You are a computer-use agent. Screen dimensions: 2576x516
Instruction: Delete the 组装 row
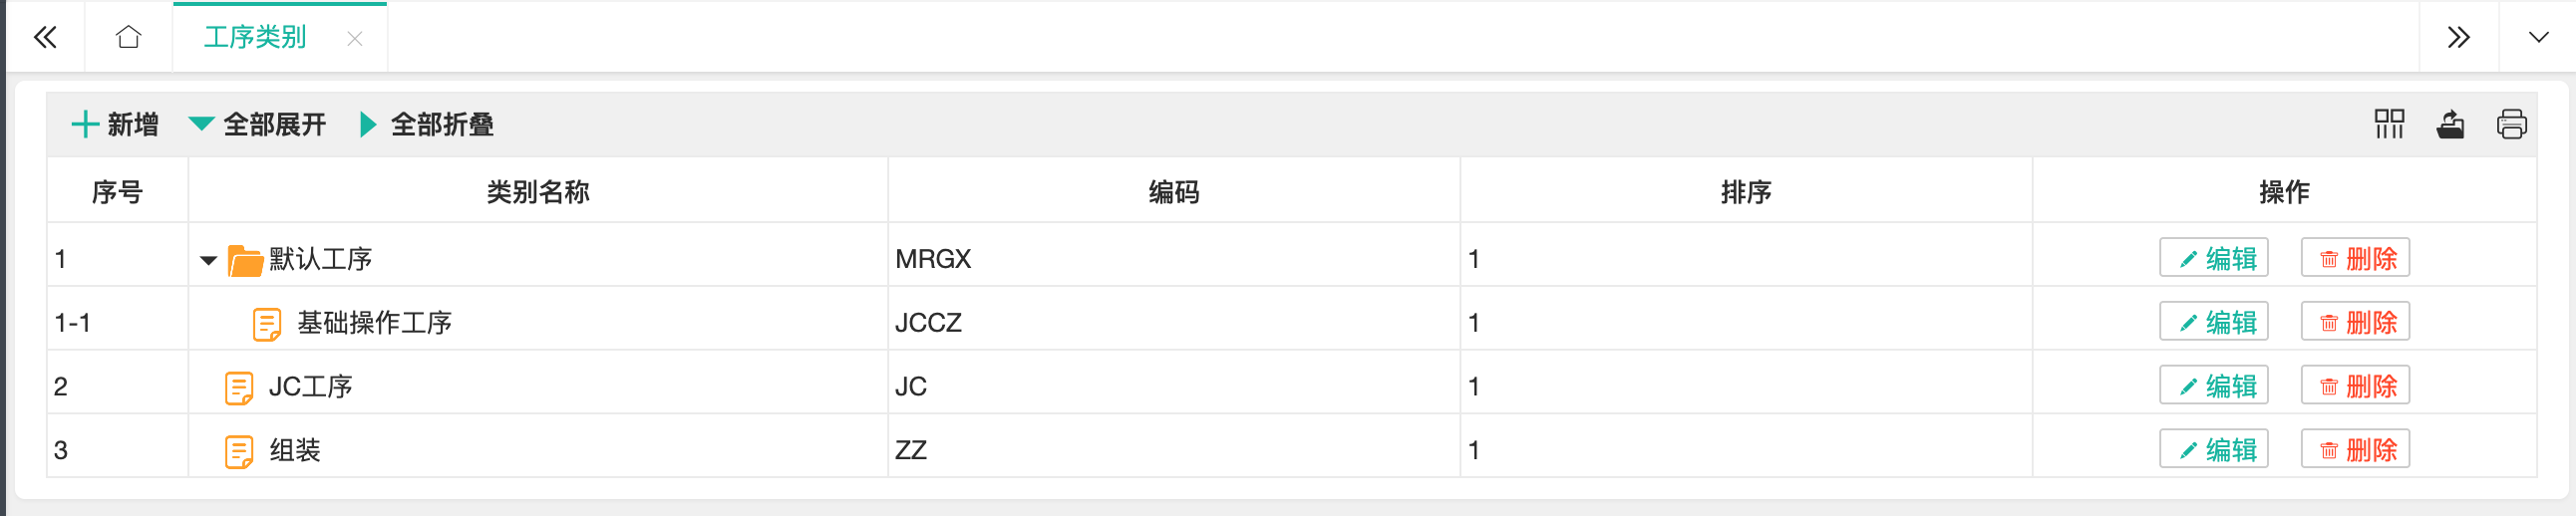2355,450
